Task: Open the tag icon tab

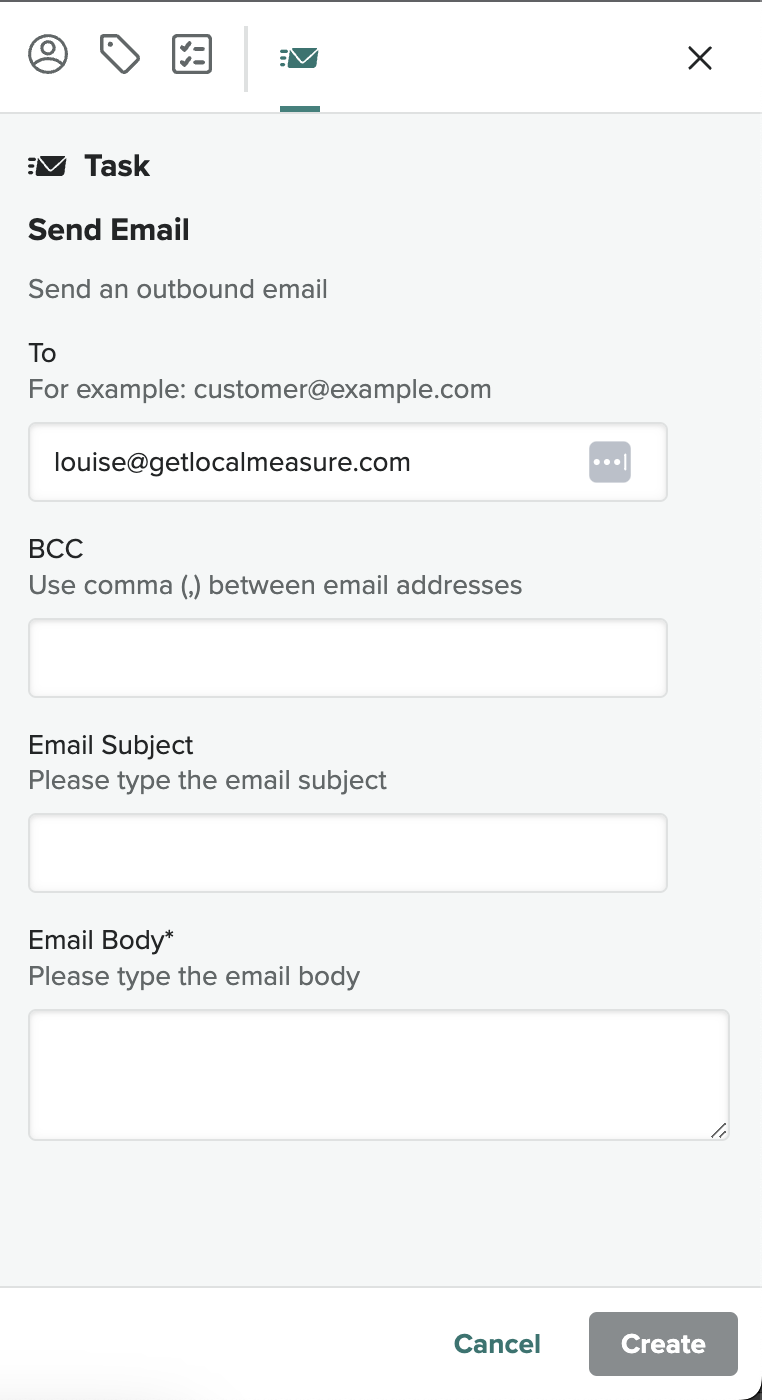Action: pyautogui.click(x=120, y=55)
